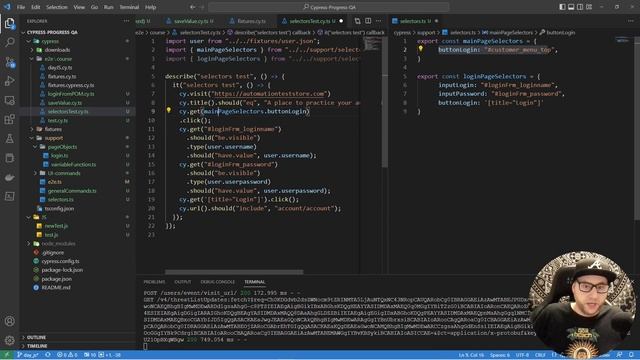Click synchronize changes icon in status bar
Viewport: 640px width, 360px height.
click(x=48, y=355)
